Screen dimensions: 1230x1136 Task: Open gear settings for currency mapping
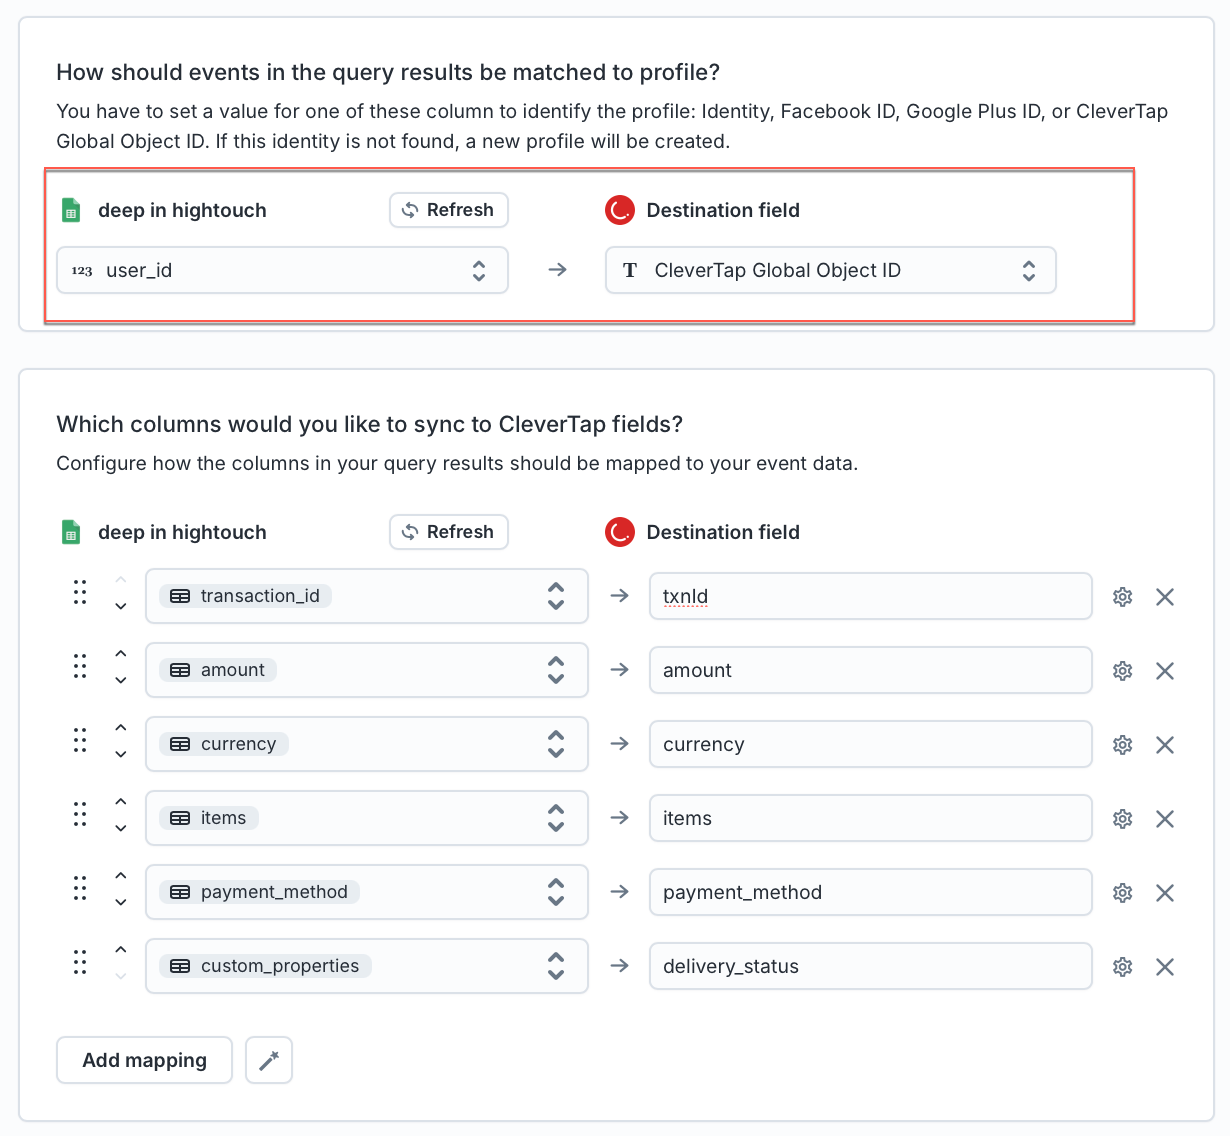1122,745
